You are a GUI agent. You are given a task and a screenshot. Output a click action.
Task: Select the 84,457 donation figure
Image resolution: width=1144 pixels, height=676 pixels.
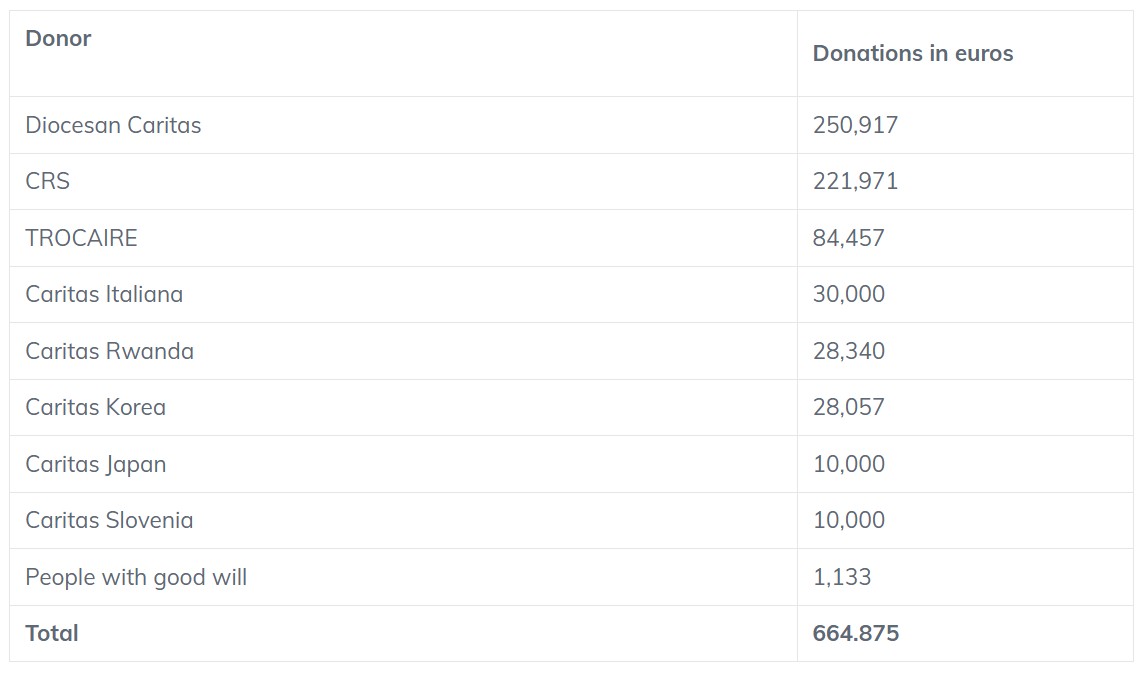tap(849, 238)
